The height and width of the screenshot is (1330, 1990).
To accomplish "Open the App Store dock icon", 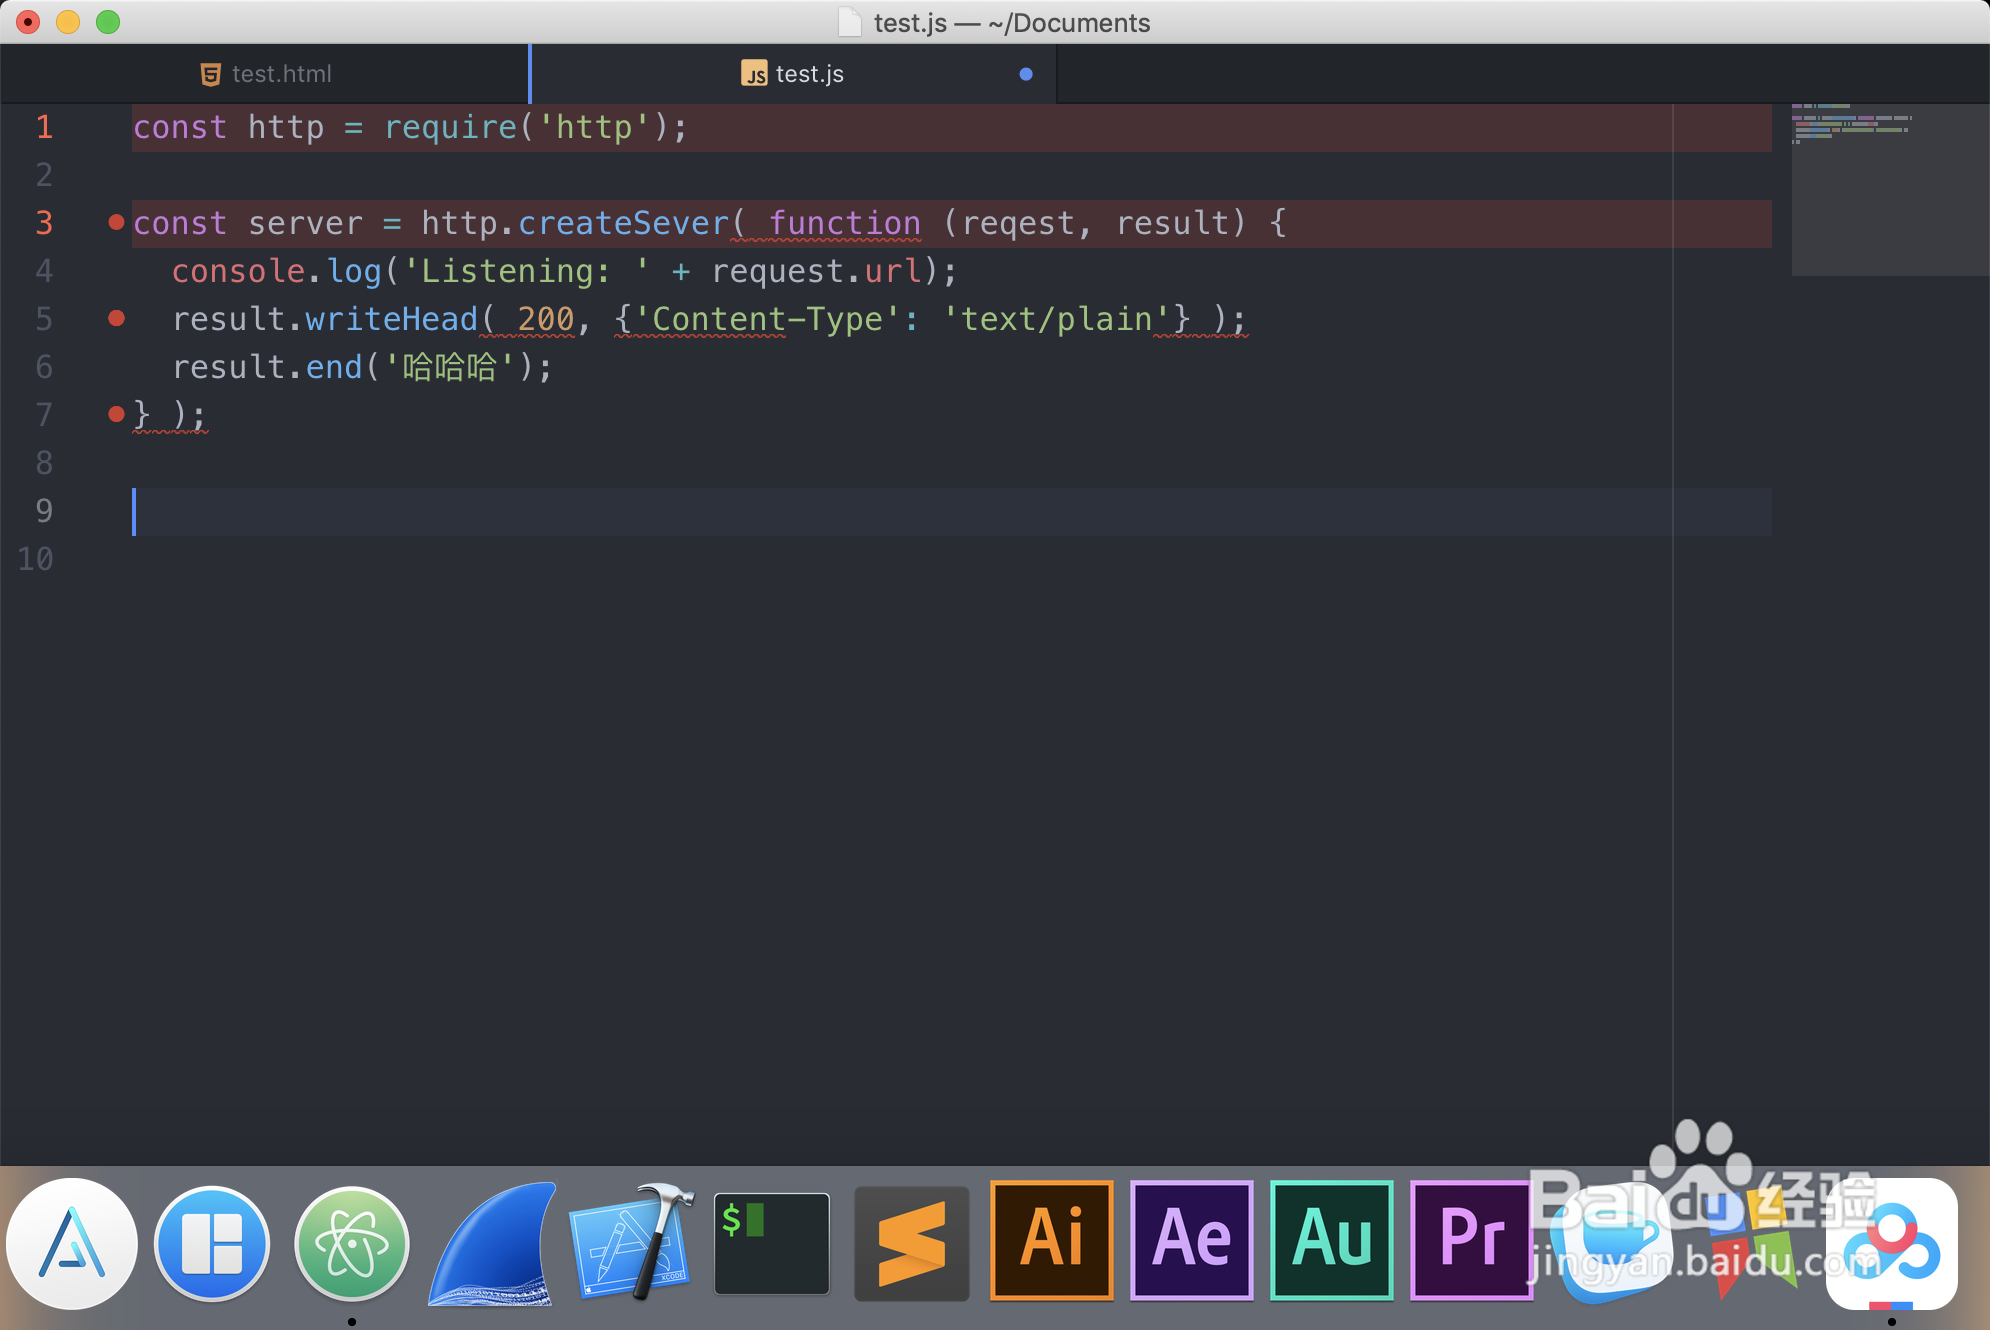I will (72, 1243).
